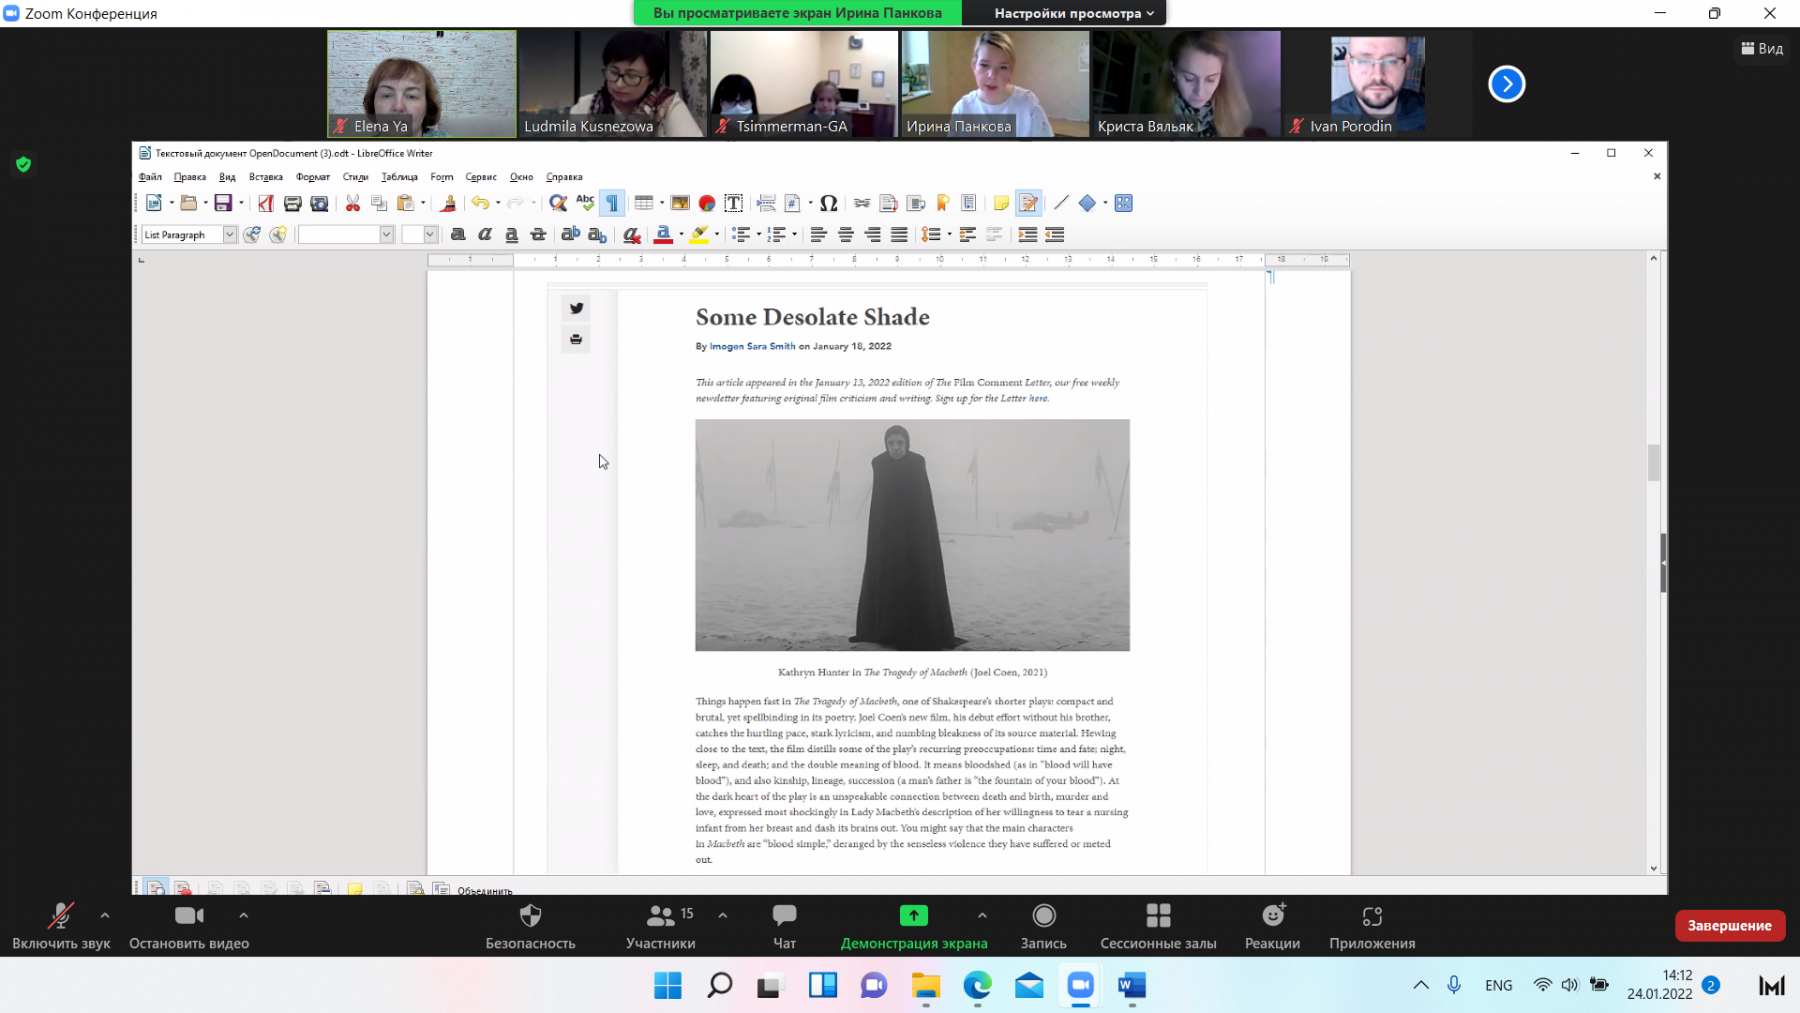1800x1013 pixels.
Task: Click the Insert Comment sticky note icon
Action: tap(1001, 203)
